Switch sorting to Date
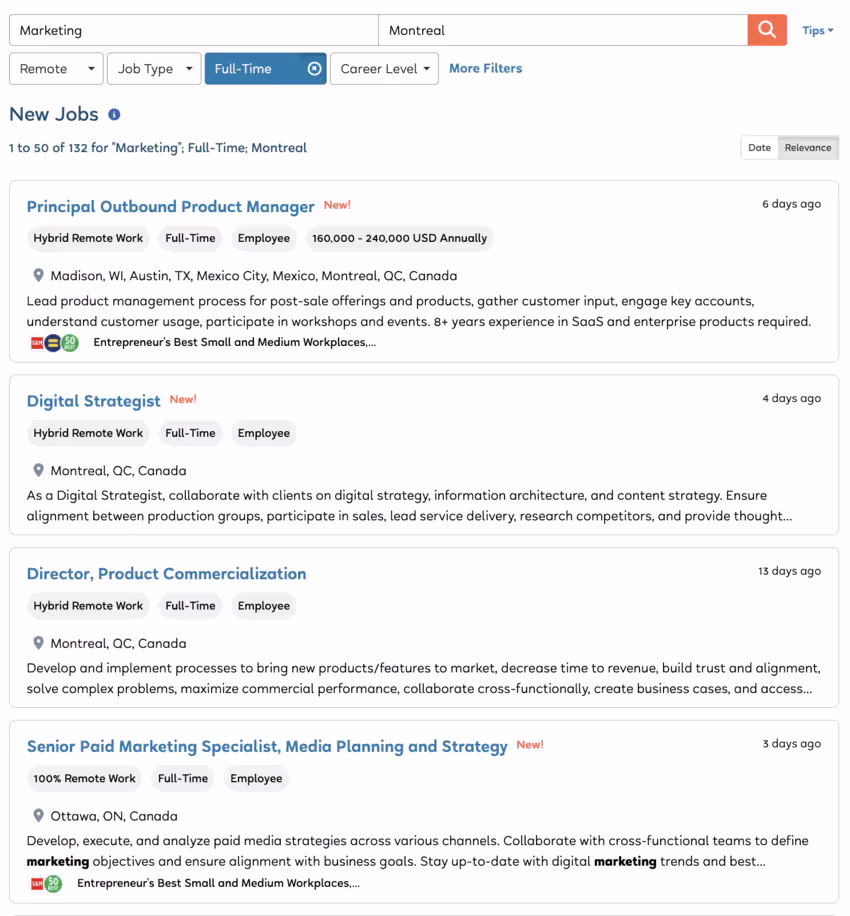 click(759, 147)
